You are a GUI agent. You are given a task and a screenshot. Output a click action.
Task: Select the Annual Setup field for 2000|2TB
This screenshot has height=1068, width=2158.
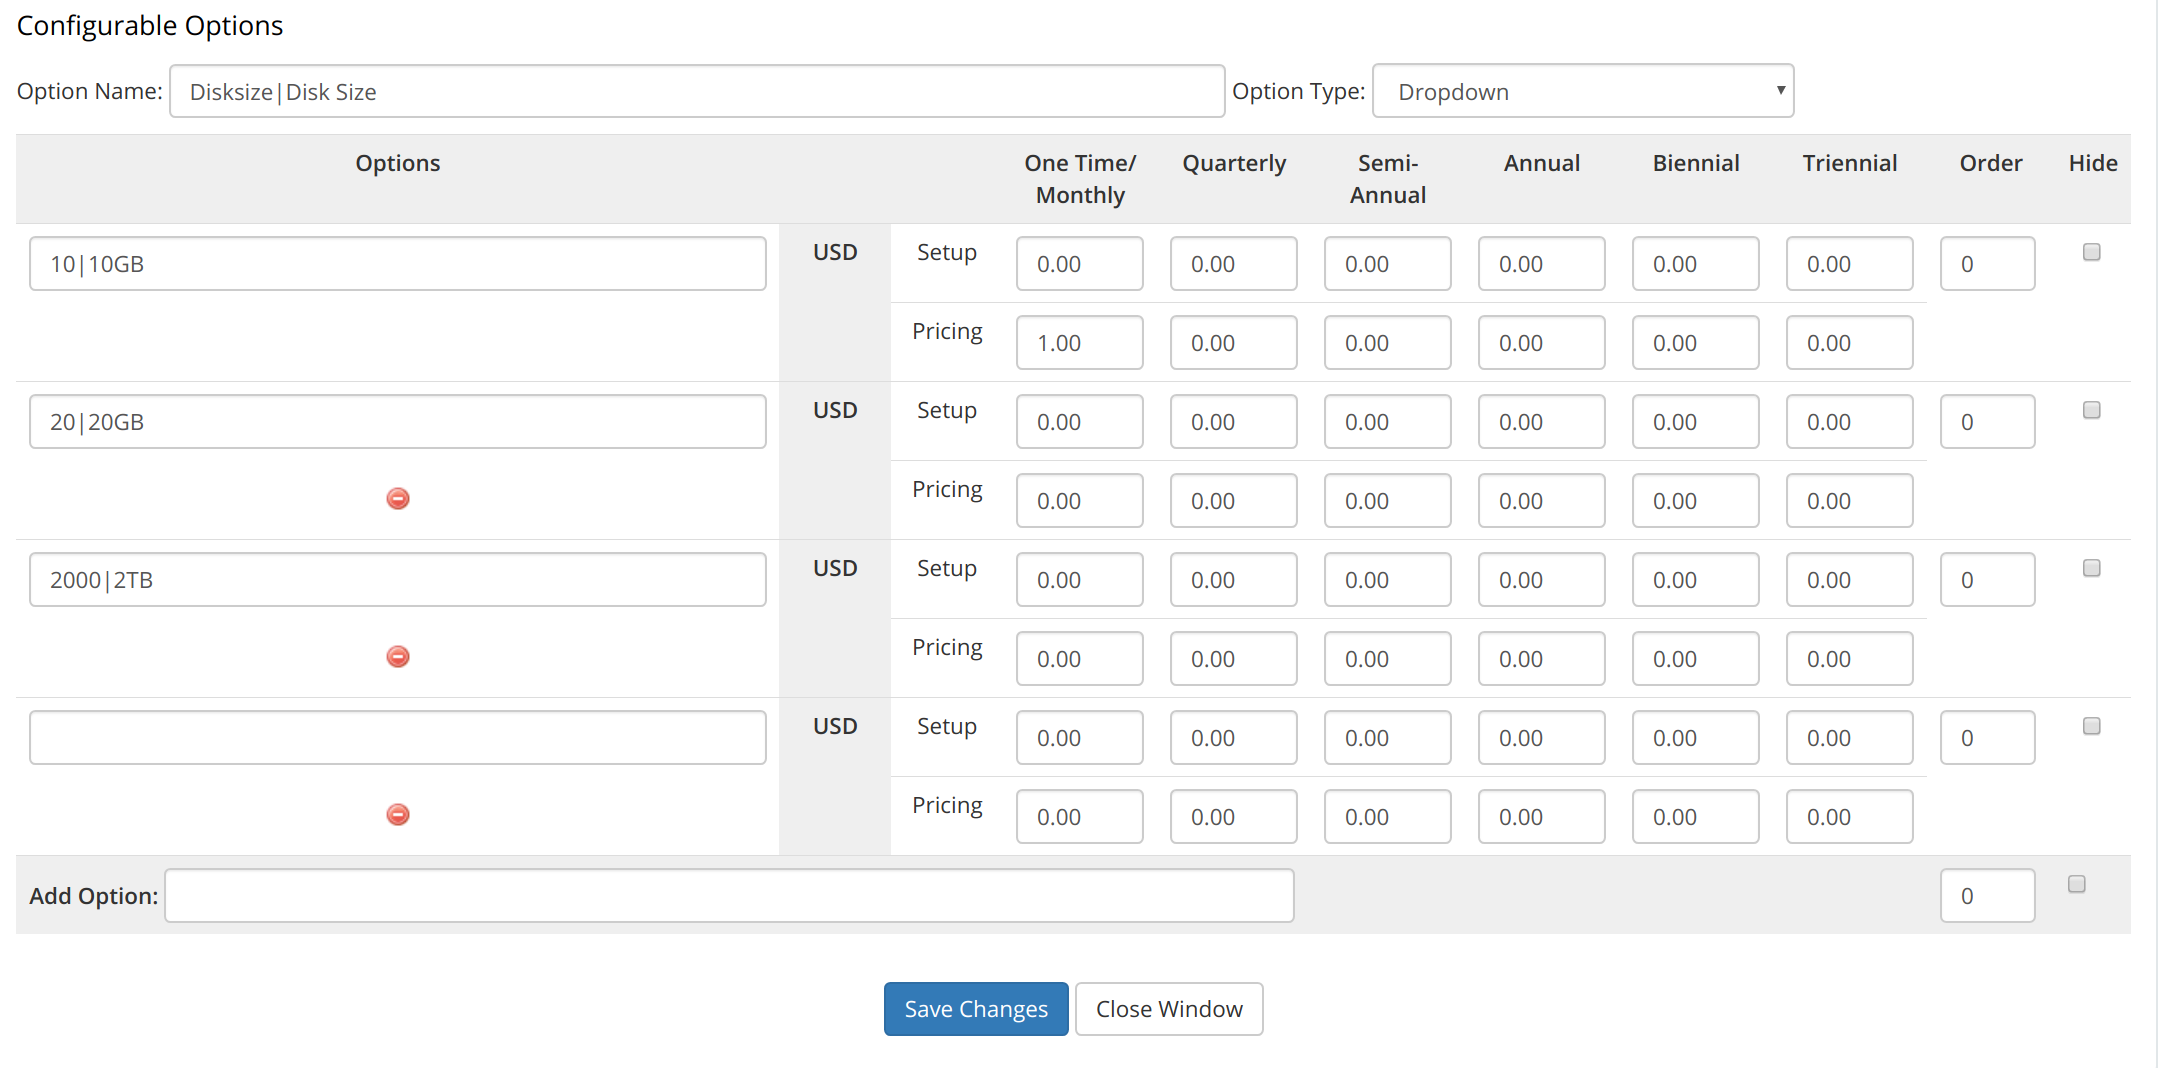(x=1541, y=579)
